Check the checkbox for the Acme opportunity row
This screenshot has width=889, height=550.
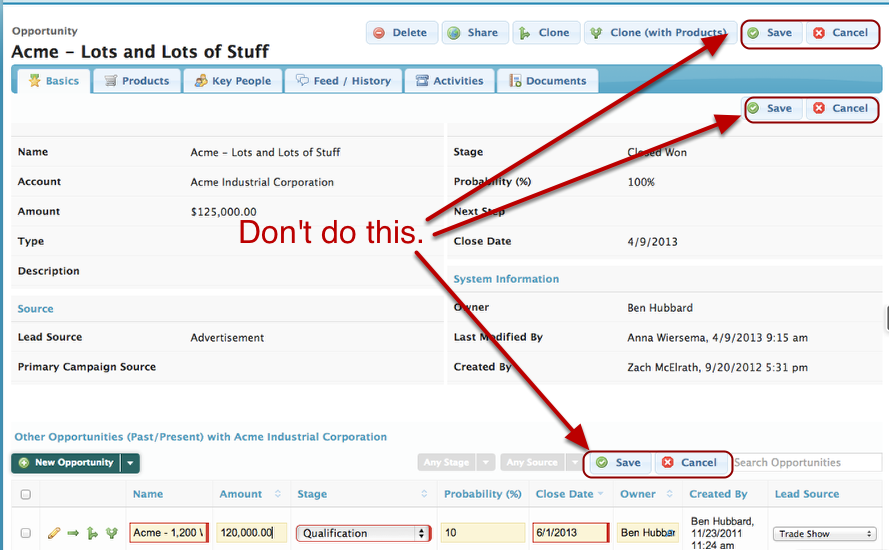(x=25, y=533)
